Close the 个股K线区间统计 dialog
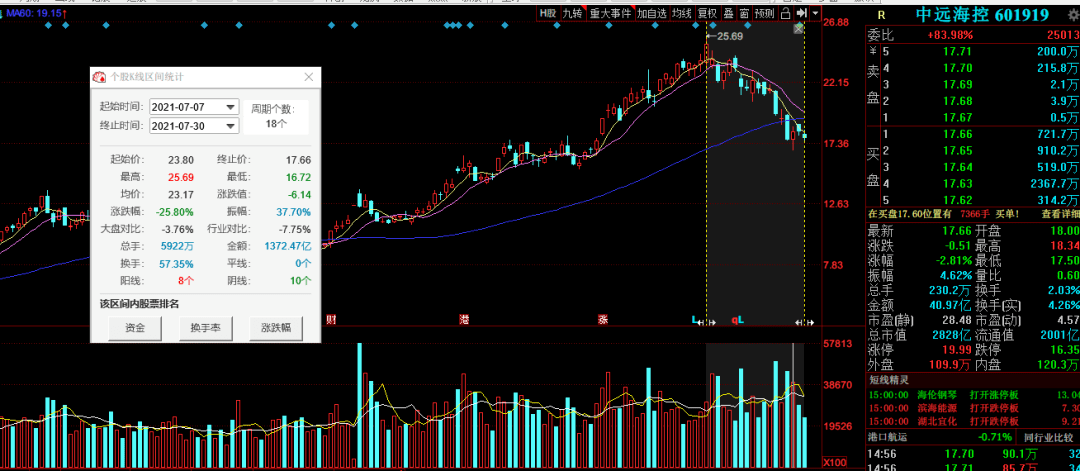 (x=308, y=77)
